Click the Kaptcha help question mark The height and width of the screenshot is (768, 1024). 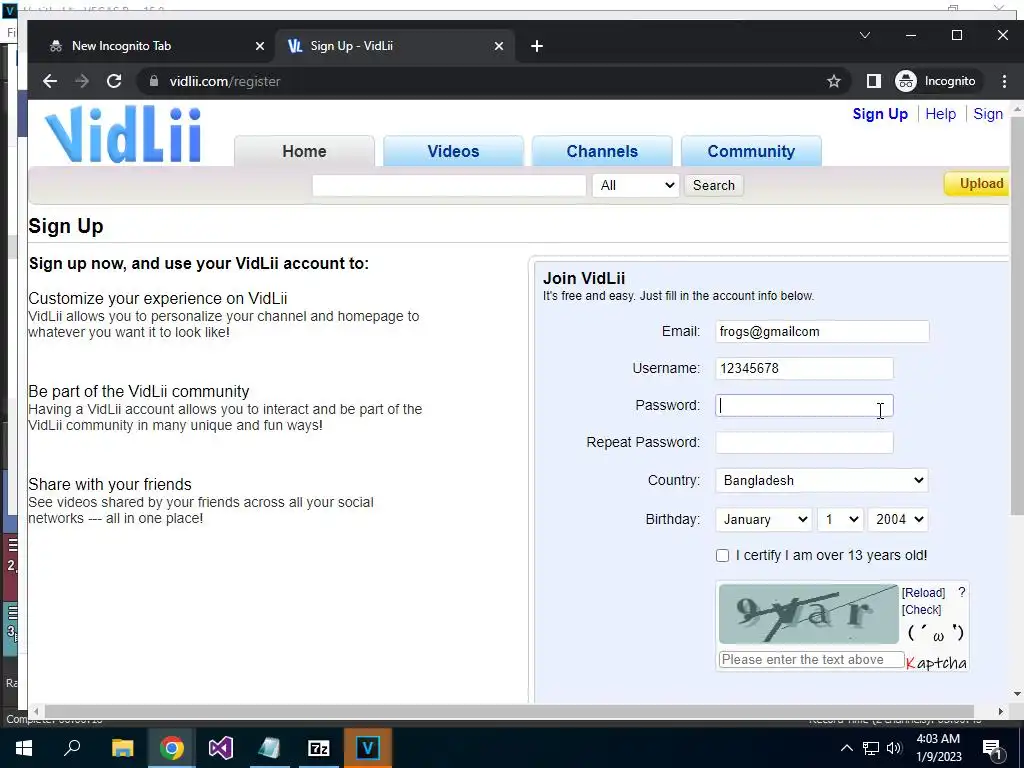click(x=961, y=592)
